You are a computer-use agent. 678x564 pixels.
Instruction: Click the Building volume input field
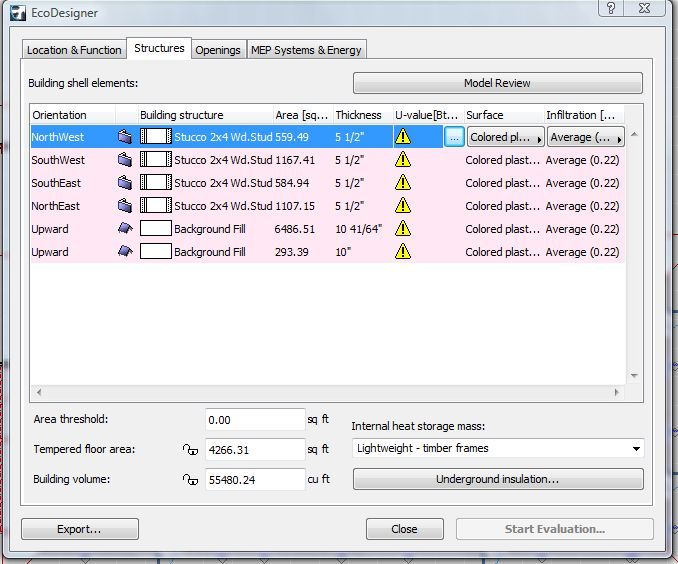click(x=255, y=480)
